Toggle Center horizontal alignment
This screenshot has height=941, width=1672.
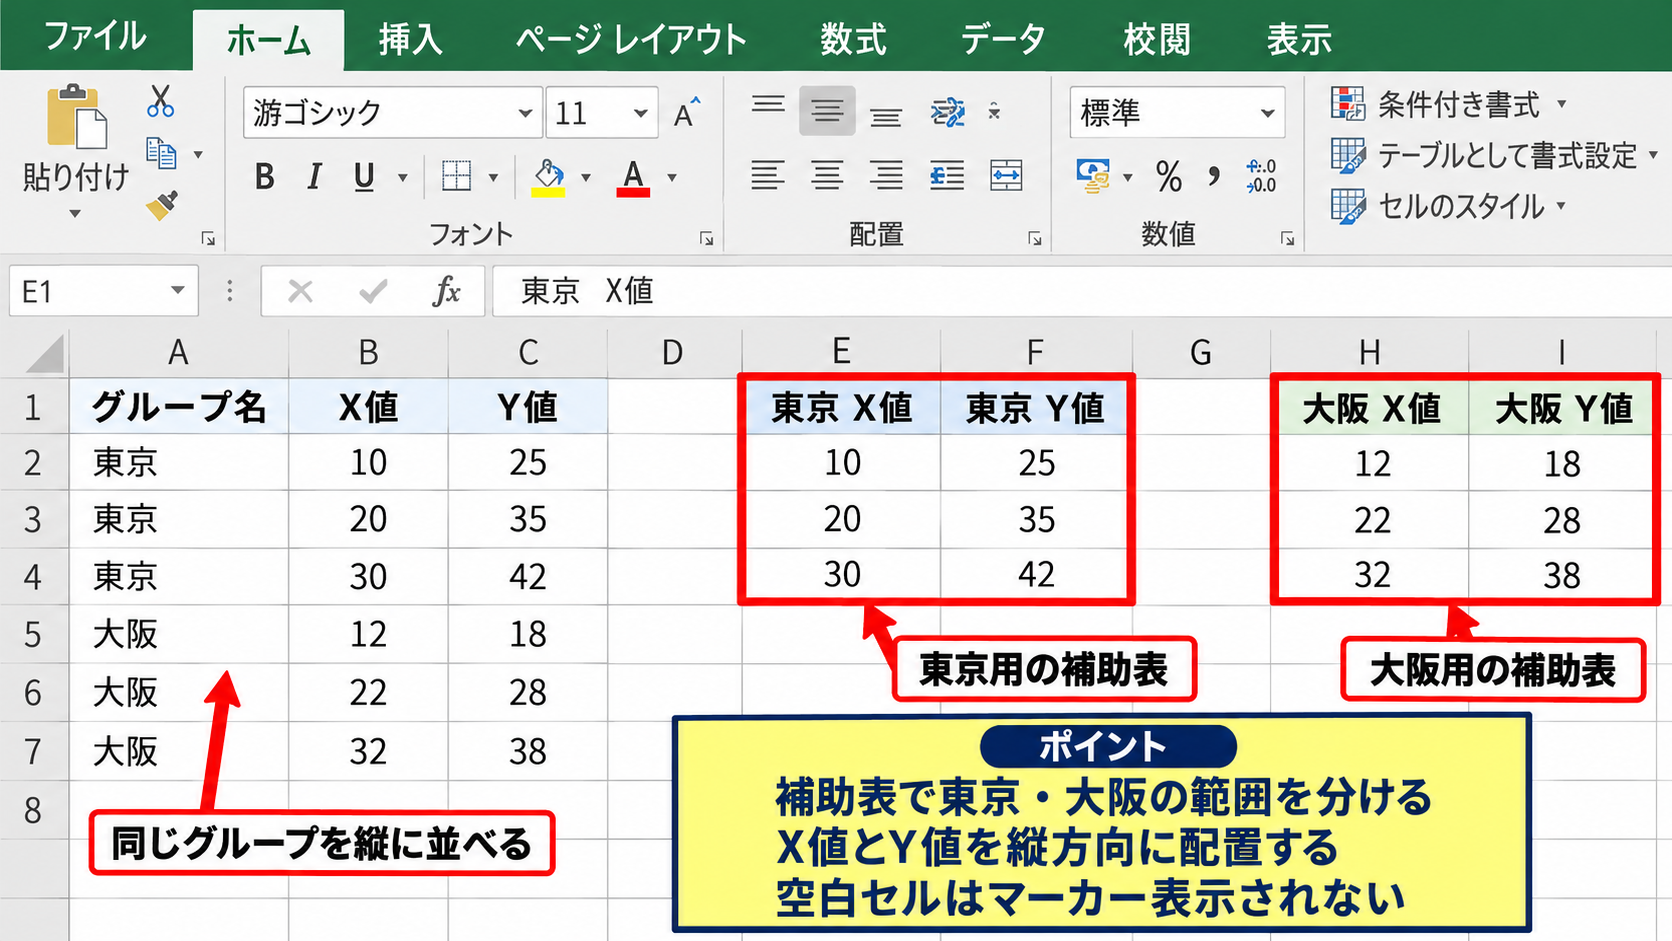pyautogui.click(x=827, y=176)
